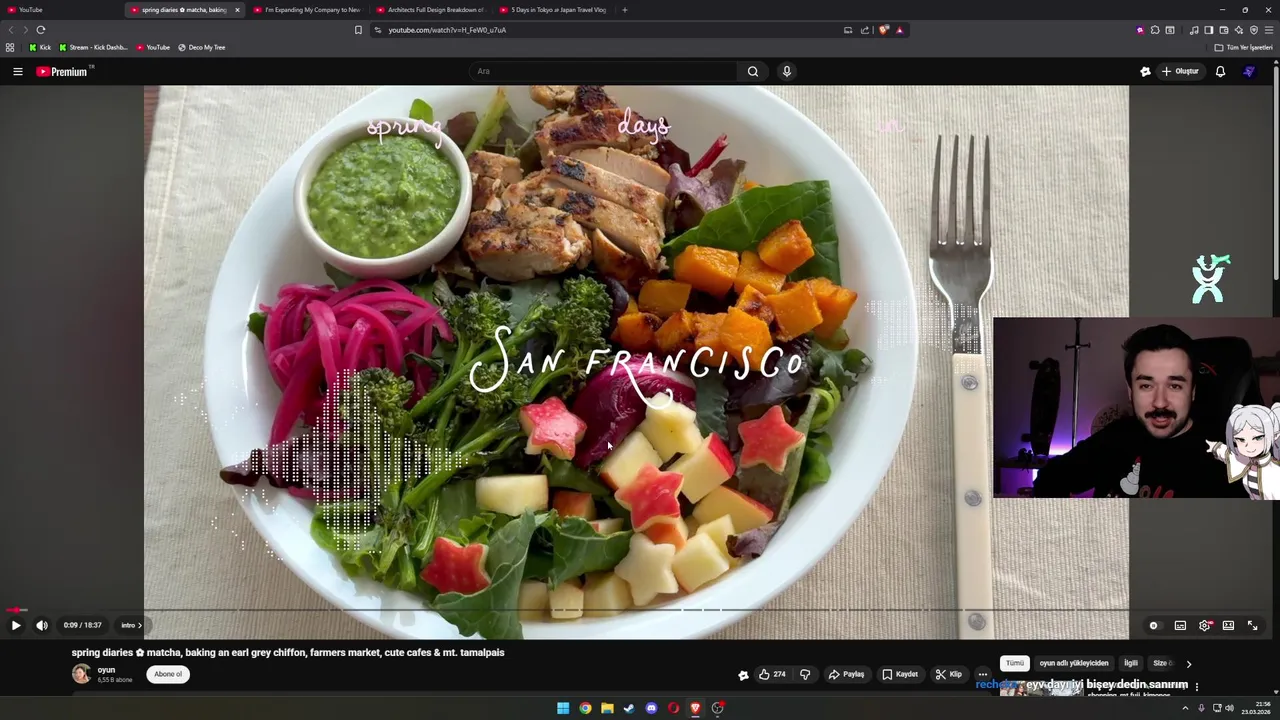
Task: Open the YouTube account avatar menu
Action: point(1249,71)
